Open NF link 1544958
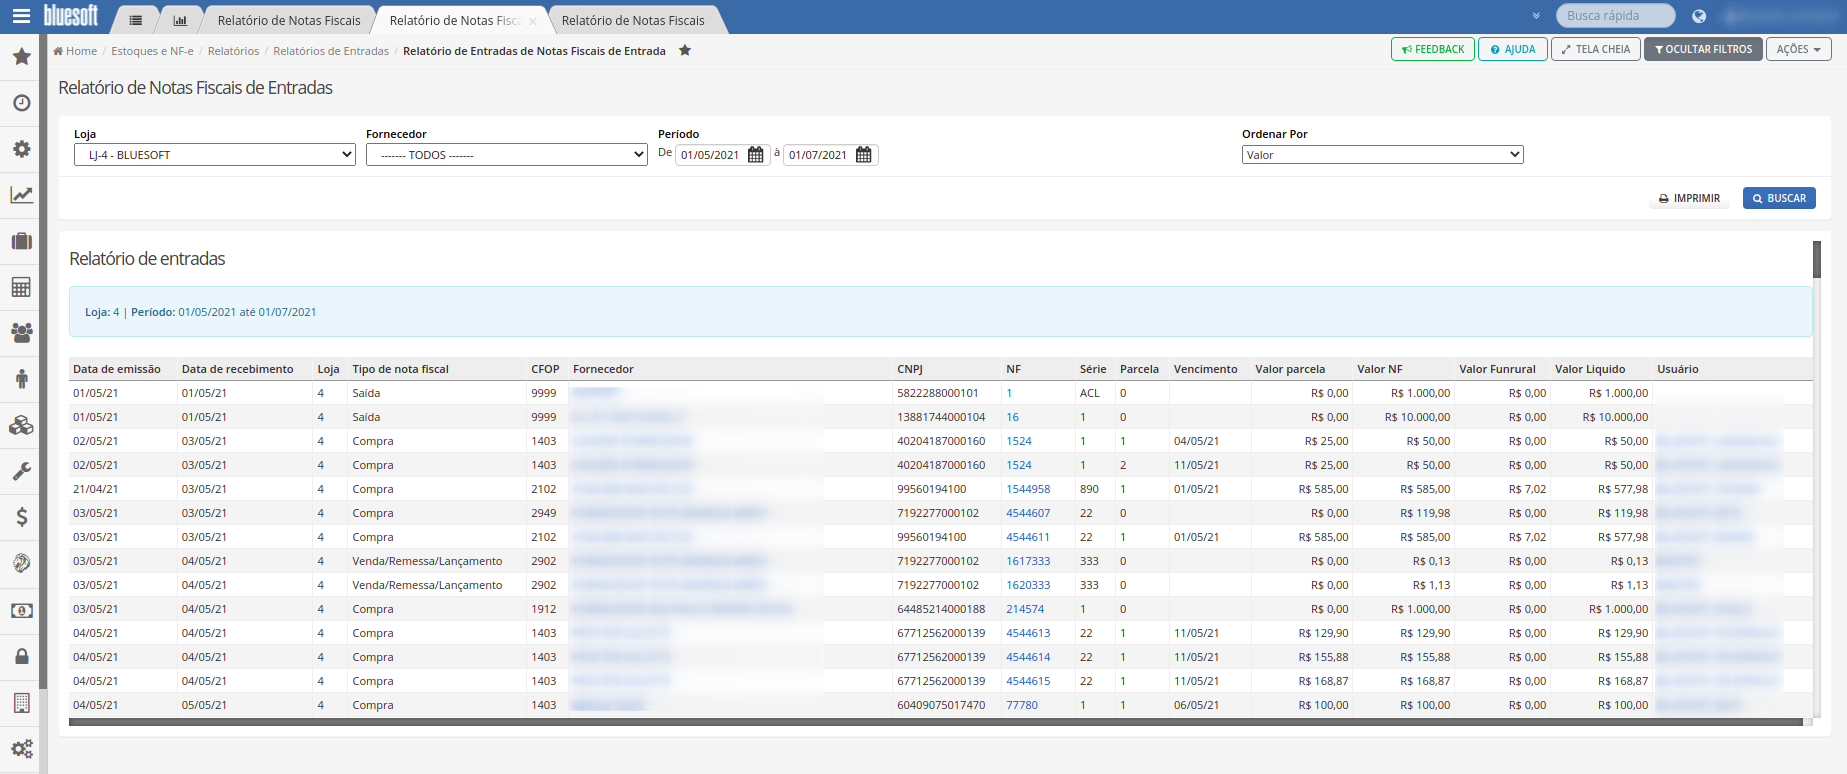This screenshot has height=774, width=1847. [x=1028, y=489]
